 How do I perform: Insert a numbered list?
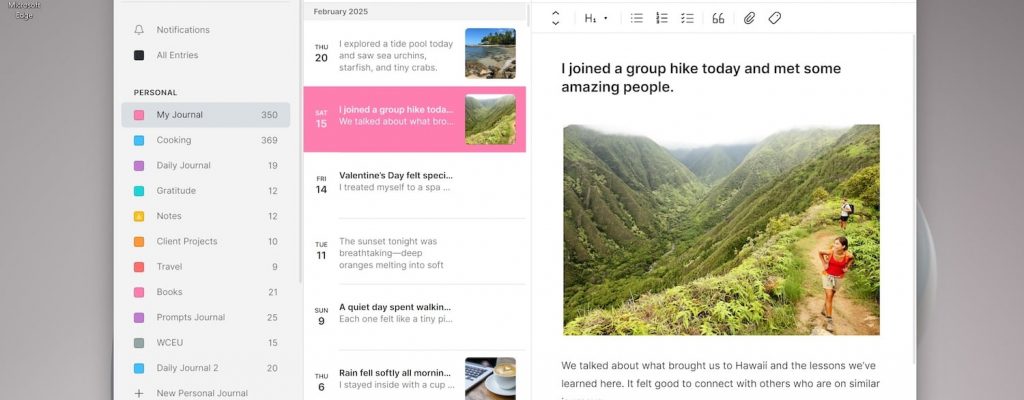pyautogui.click(x=662, y=18)
